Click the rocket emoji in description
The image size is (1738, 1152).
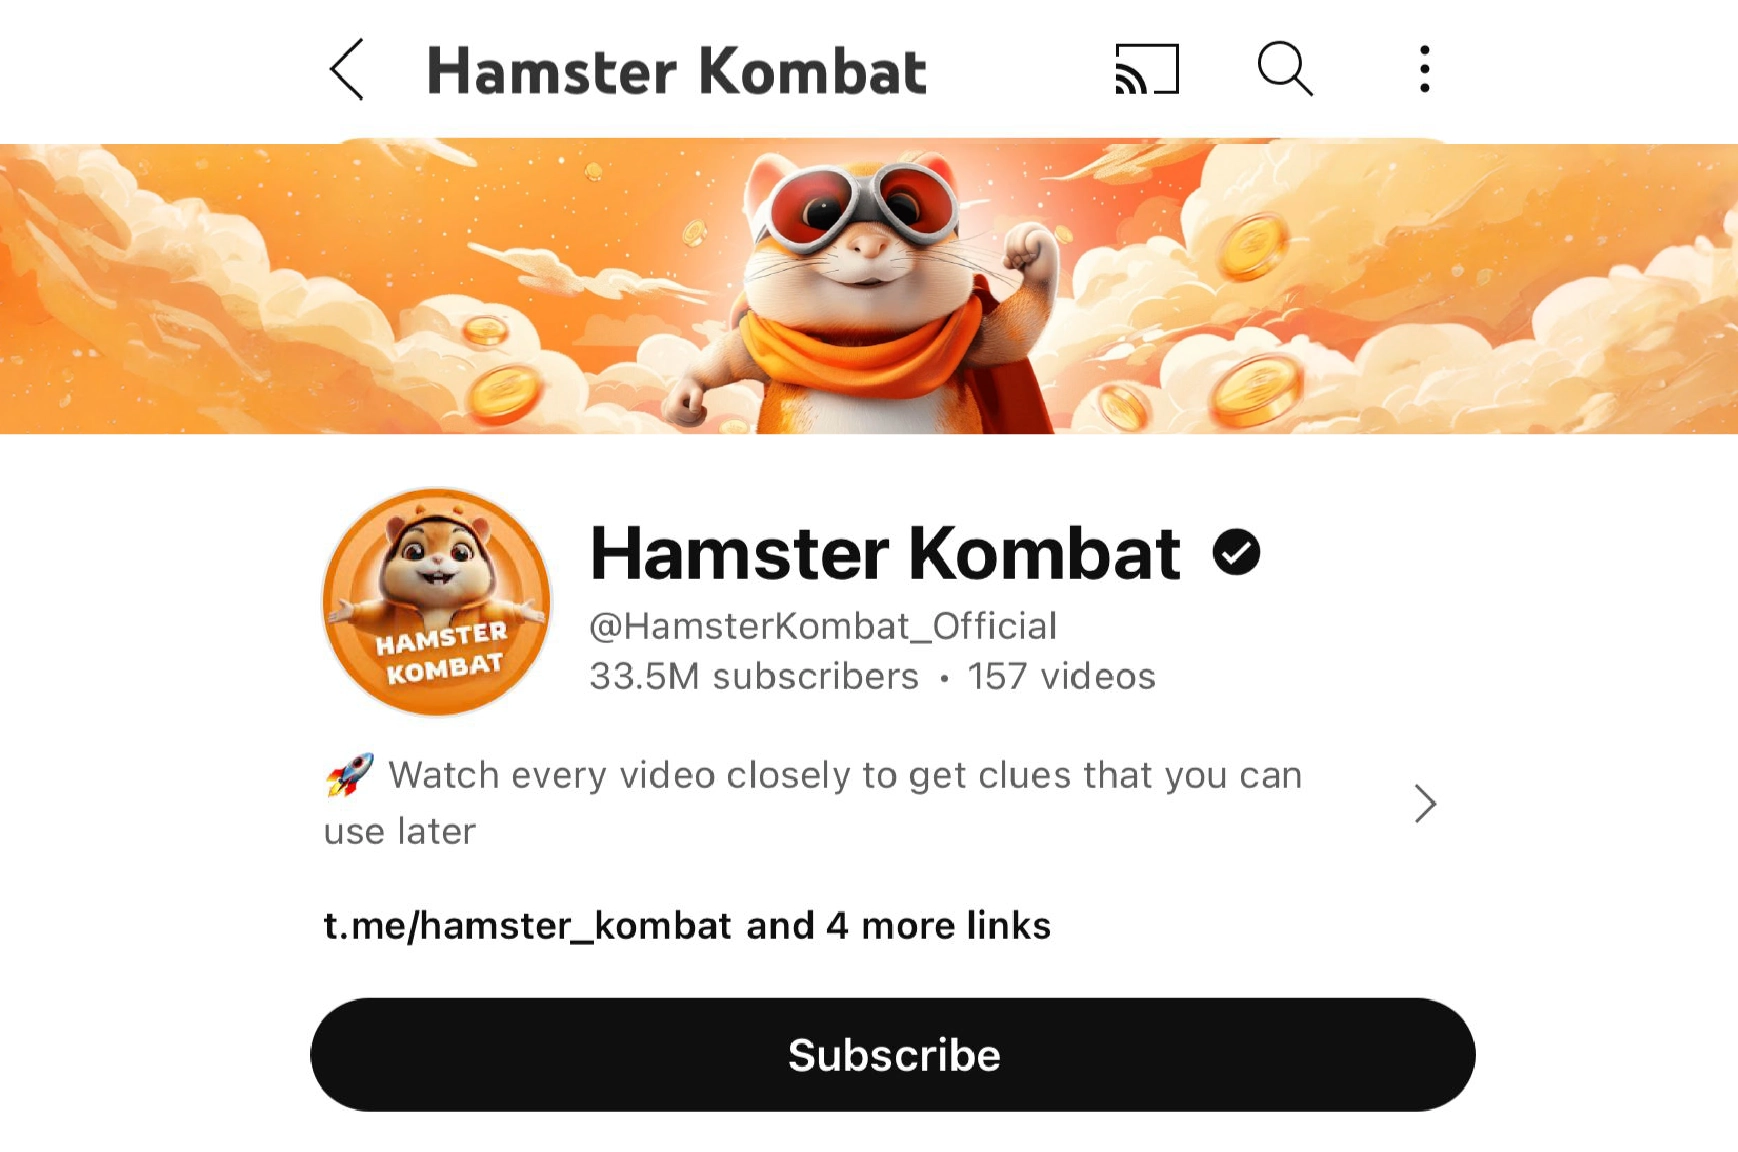(x=349, y=775)
